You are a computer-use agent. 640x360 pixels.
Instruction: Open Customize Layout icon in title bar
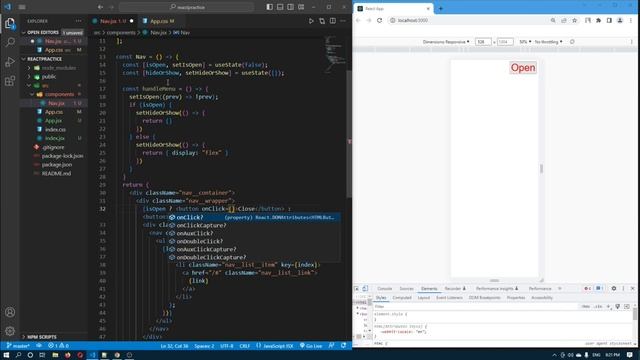(x=301, y=7)
